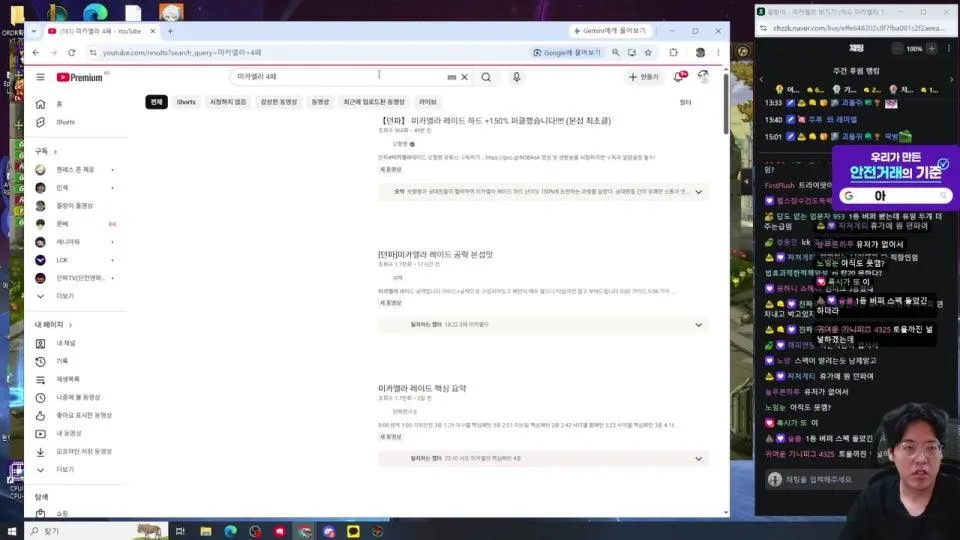Open the Chrome extensions puzzle icon
The image size is (960, 540).
point(673,53)
